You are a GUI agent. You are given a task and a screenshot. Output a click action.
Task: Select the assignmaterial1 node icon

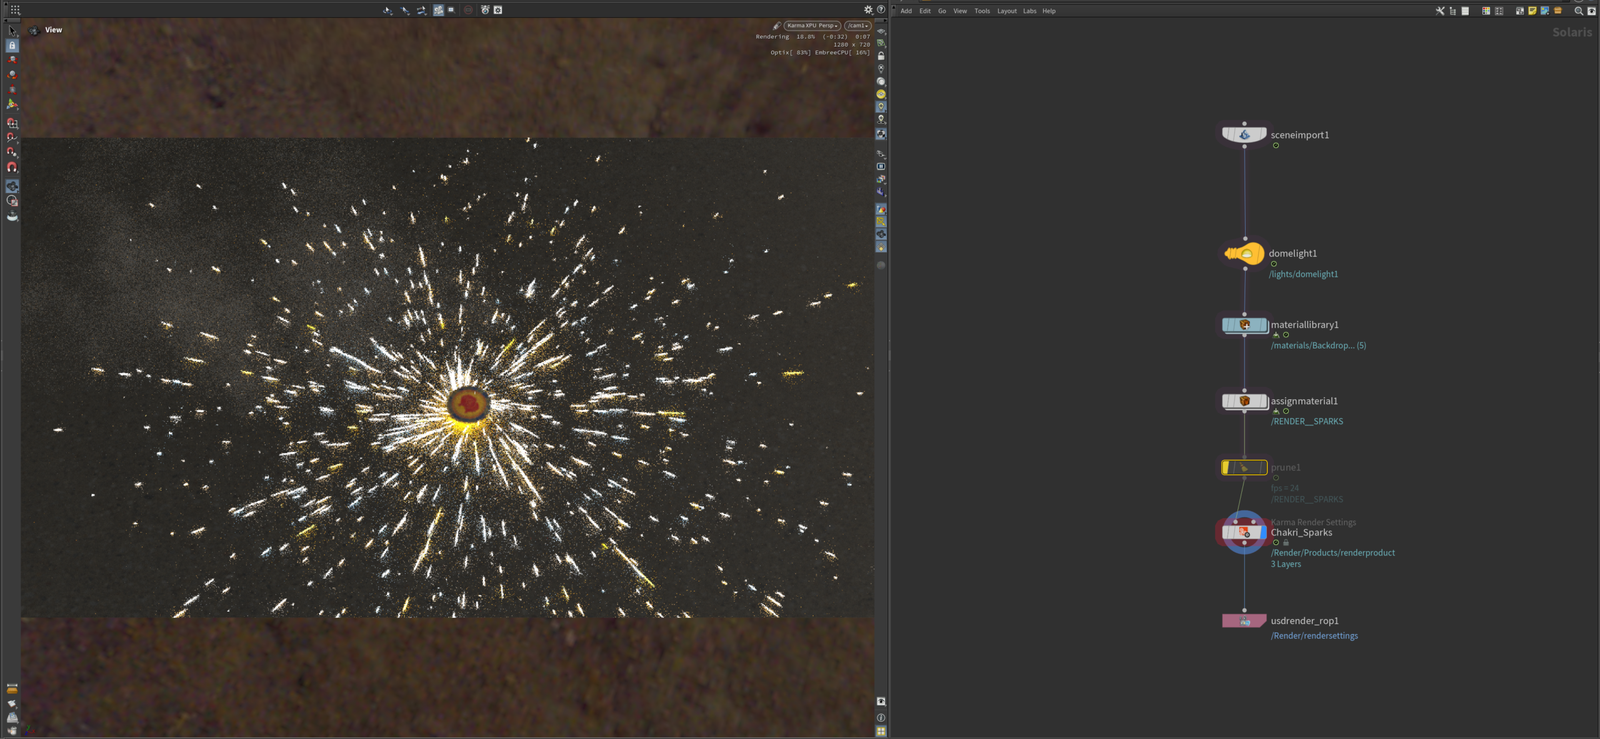(x=1244, y=401)
